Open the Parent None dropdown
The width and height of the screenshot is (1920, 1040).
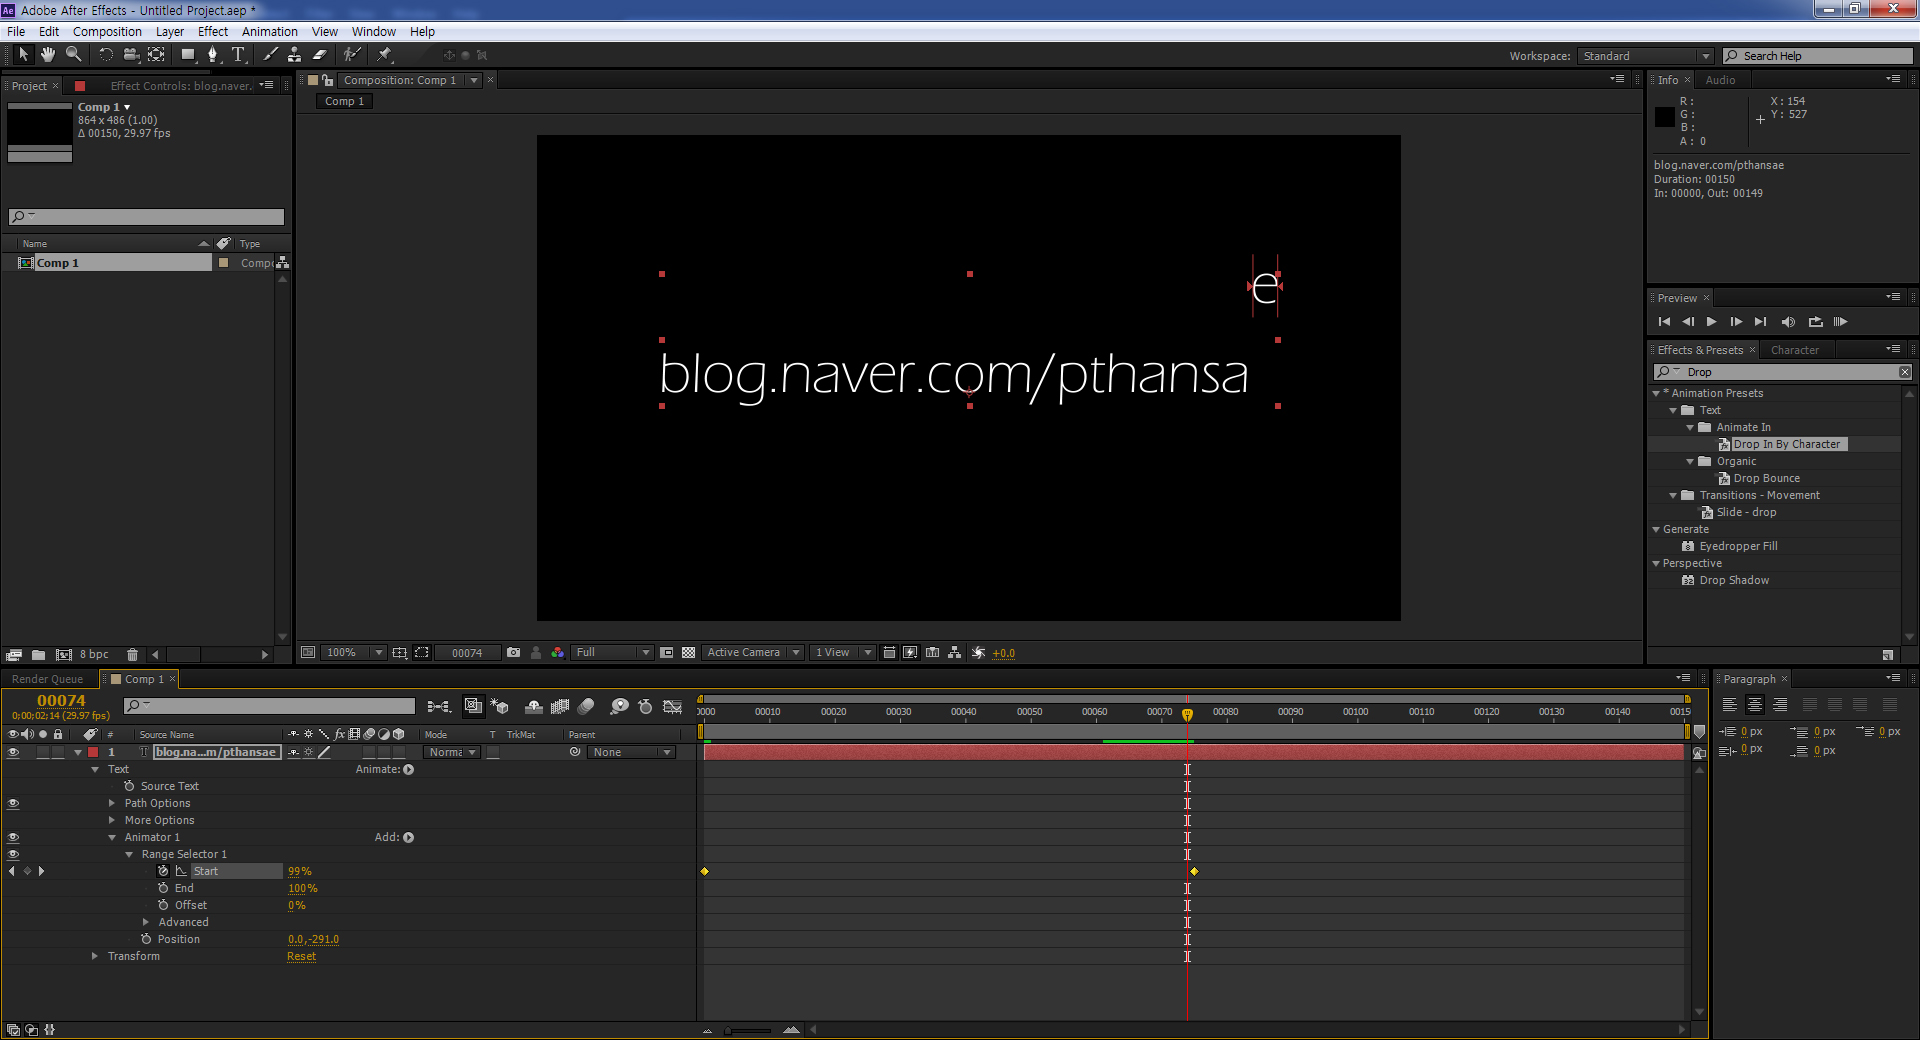point(631,752)
